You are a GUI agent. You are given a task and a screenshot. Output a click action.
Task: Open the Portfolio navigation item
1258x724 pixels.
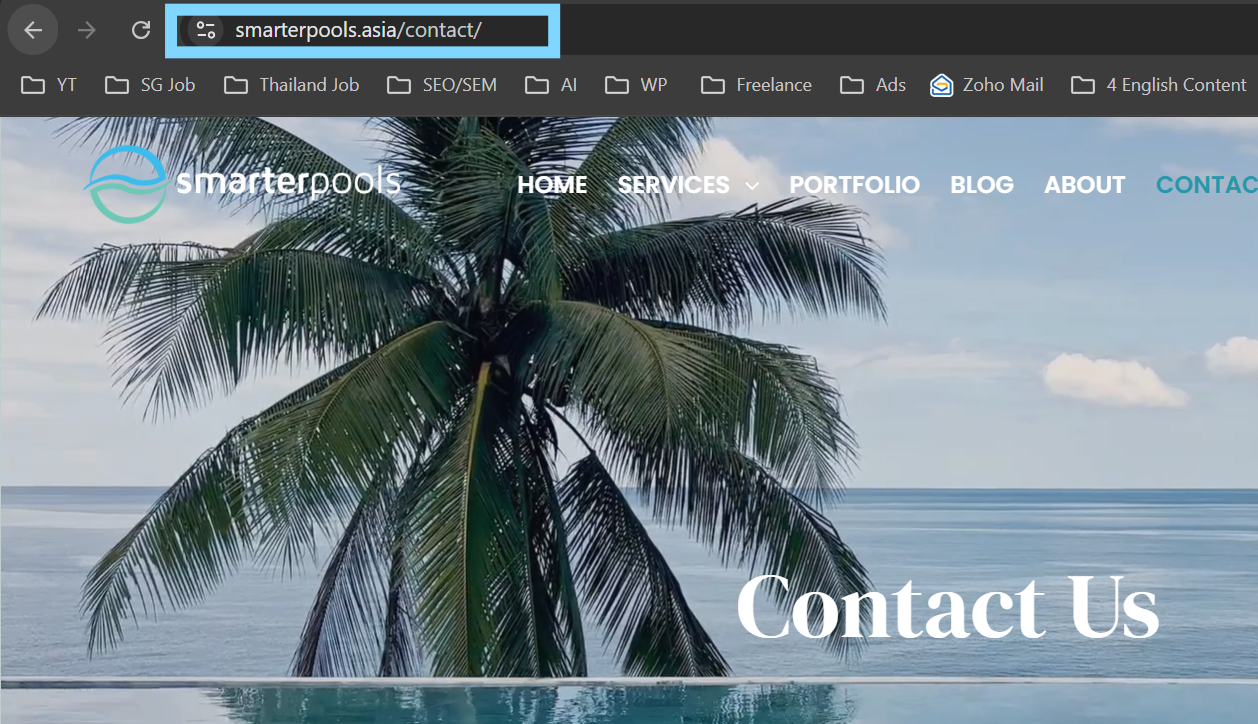[854, 185]
